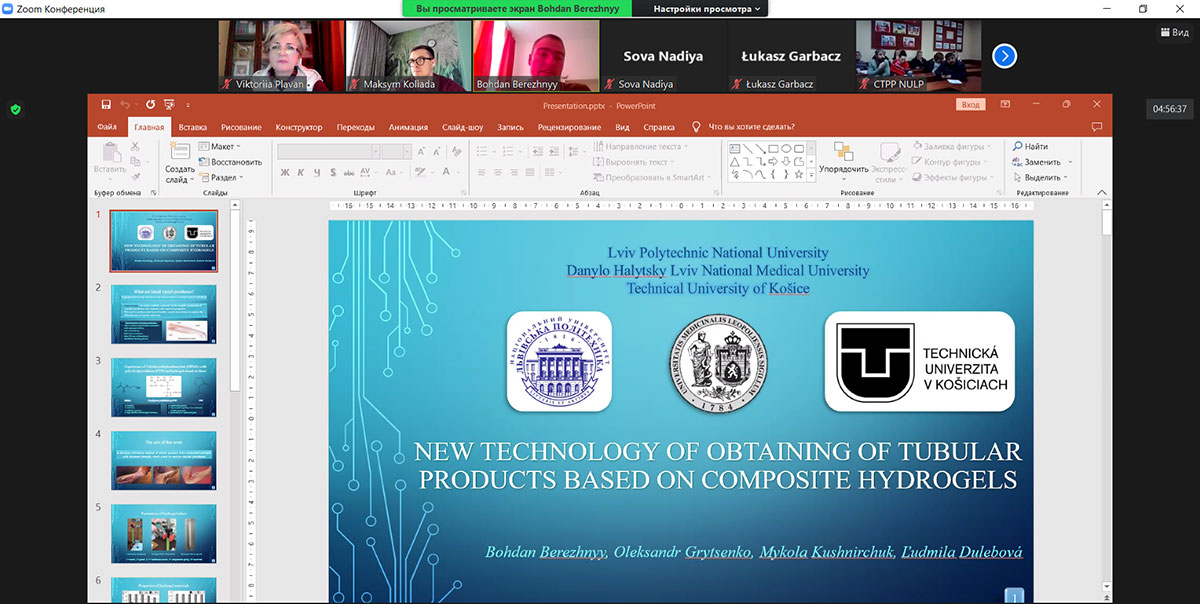
Task: Click the Save icon in PowerPoint quick access toolbar
Action: pos(106,104)
